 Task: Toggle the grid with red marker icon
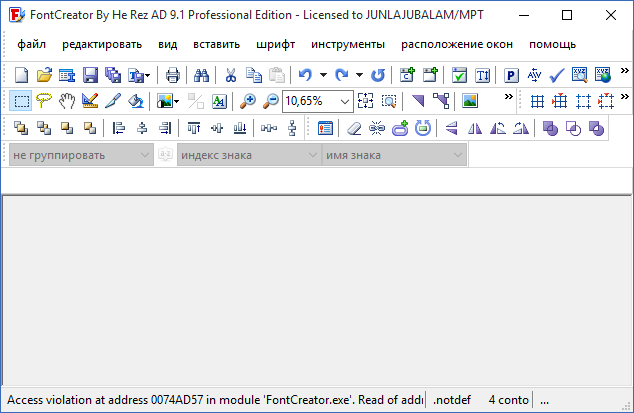pyautogui.click(x=560, y=101)
